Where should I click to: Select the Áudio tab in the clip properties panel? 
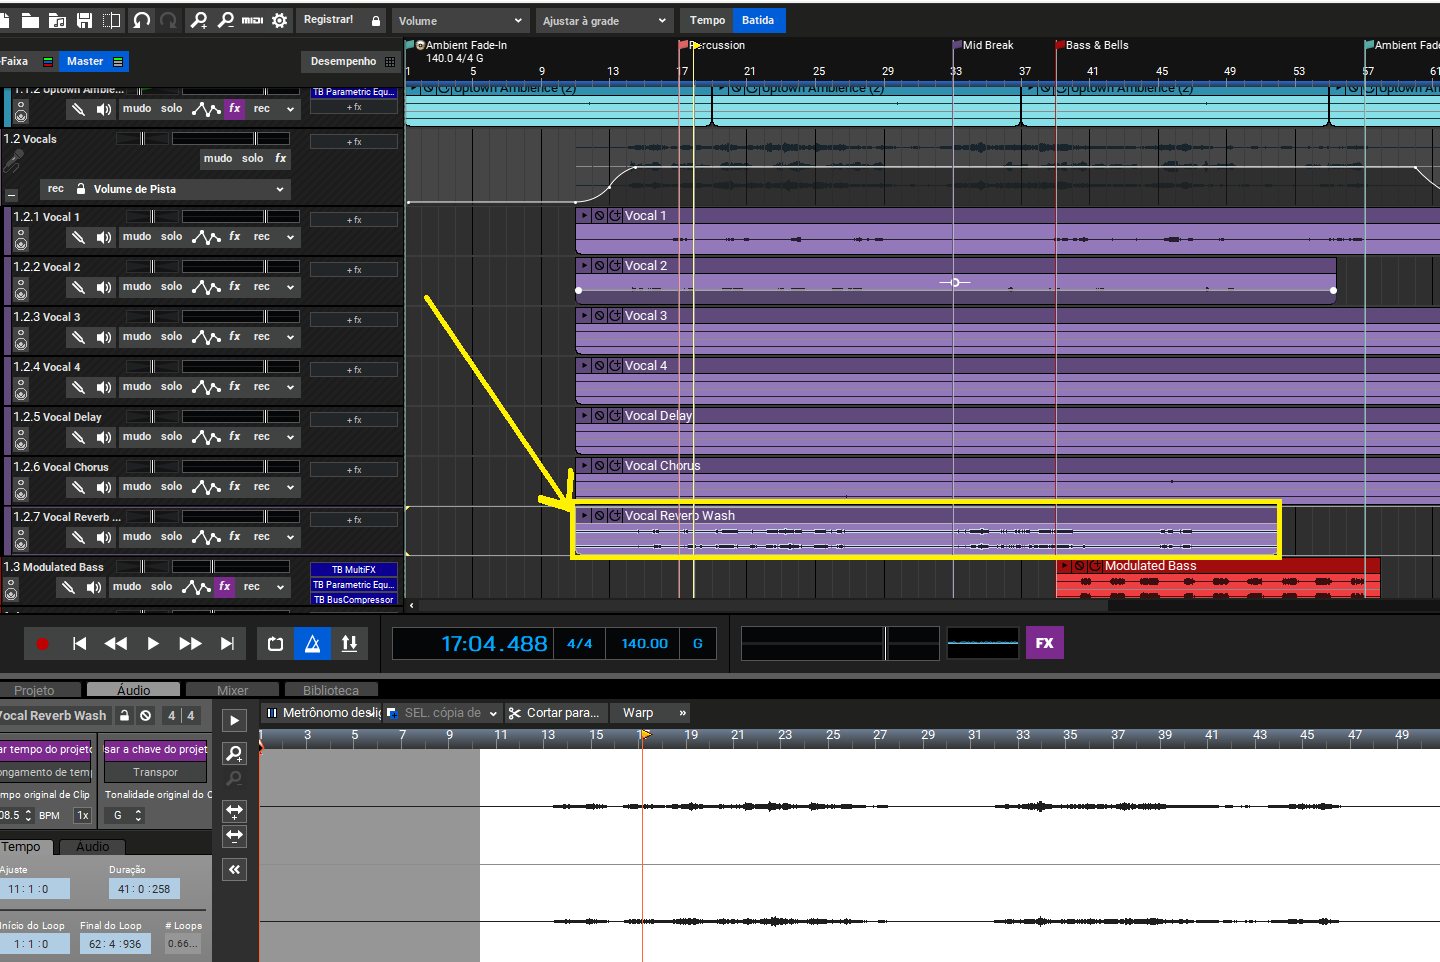point(93,847)
